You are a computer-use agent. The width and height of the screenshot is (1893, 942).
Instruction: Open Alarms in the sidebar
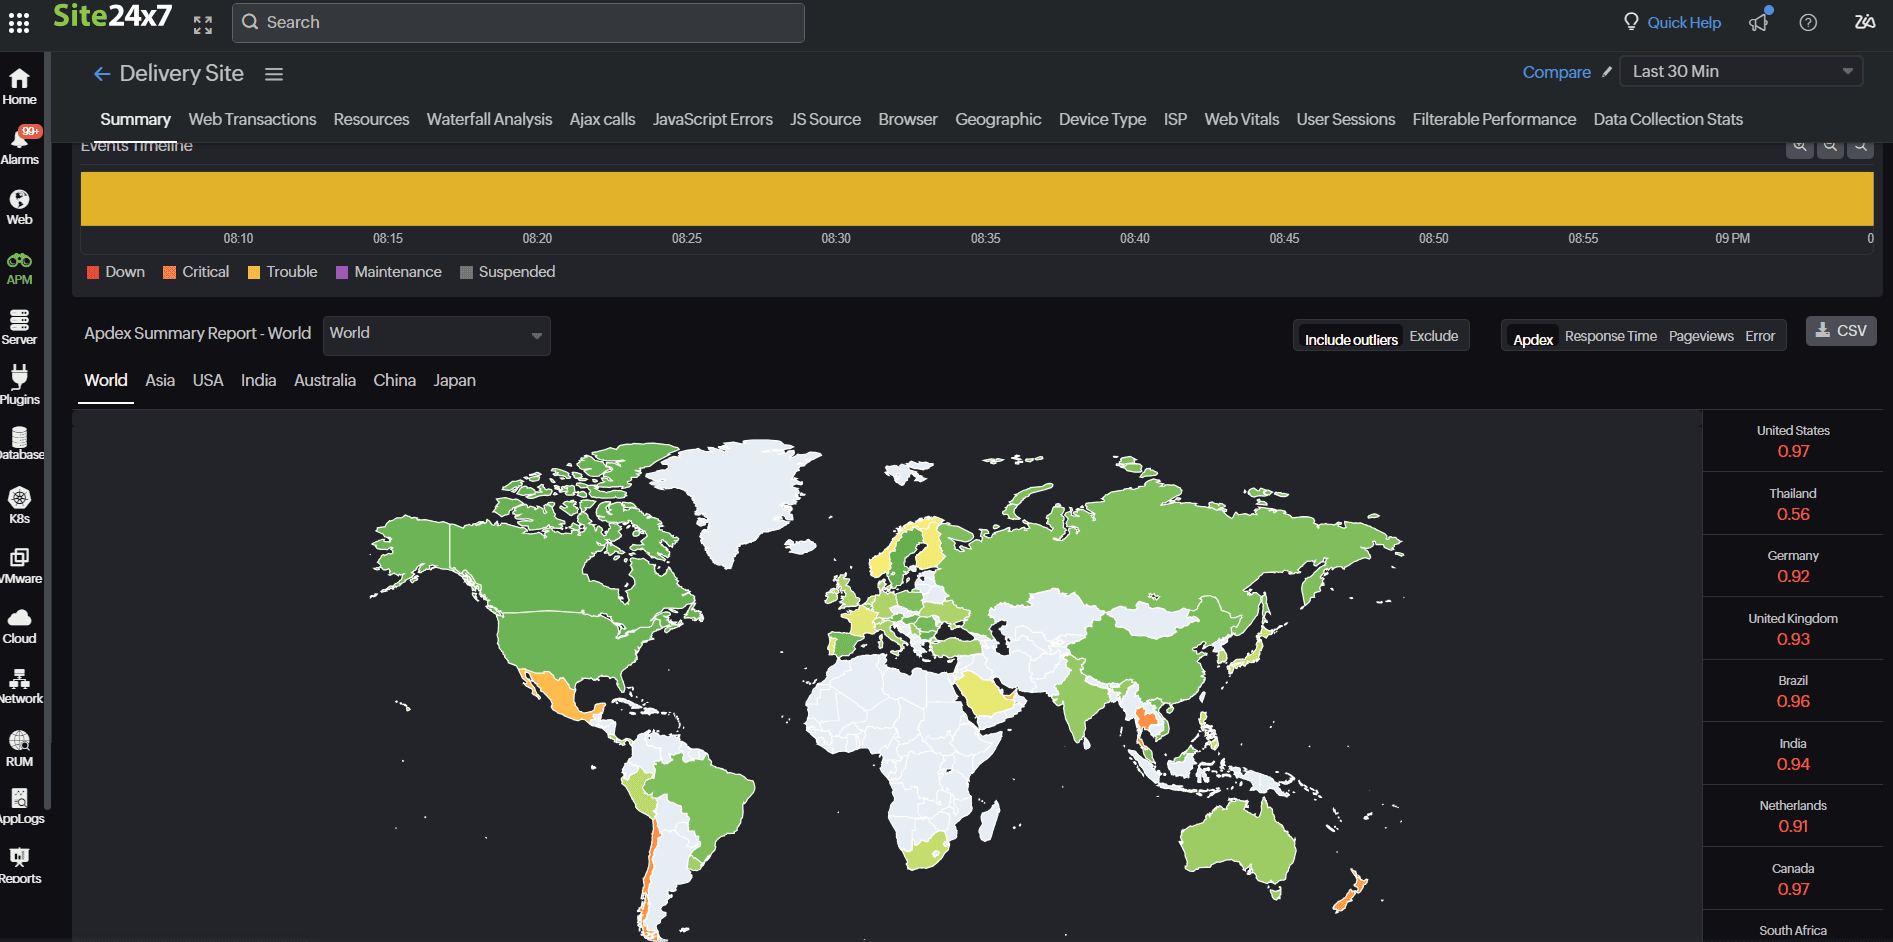coord(19,147)
